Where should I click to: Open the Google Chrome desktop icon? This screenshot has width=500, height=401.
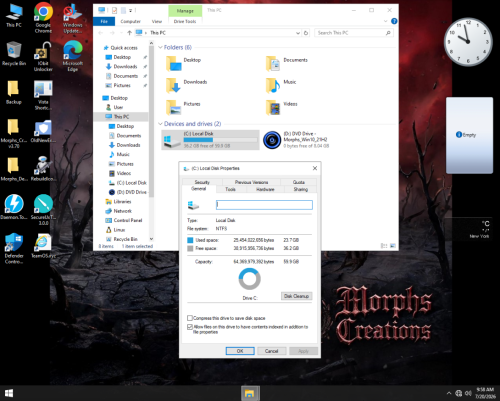pyautogui.click(x=43, y=17)
